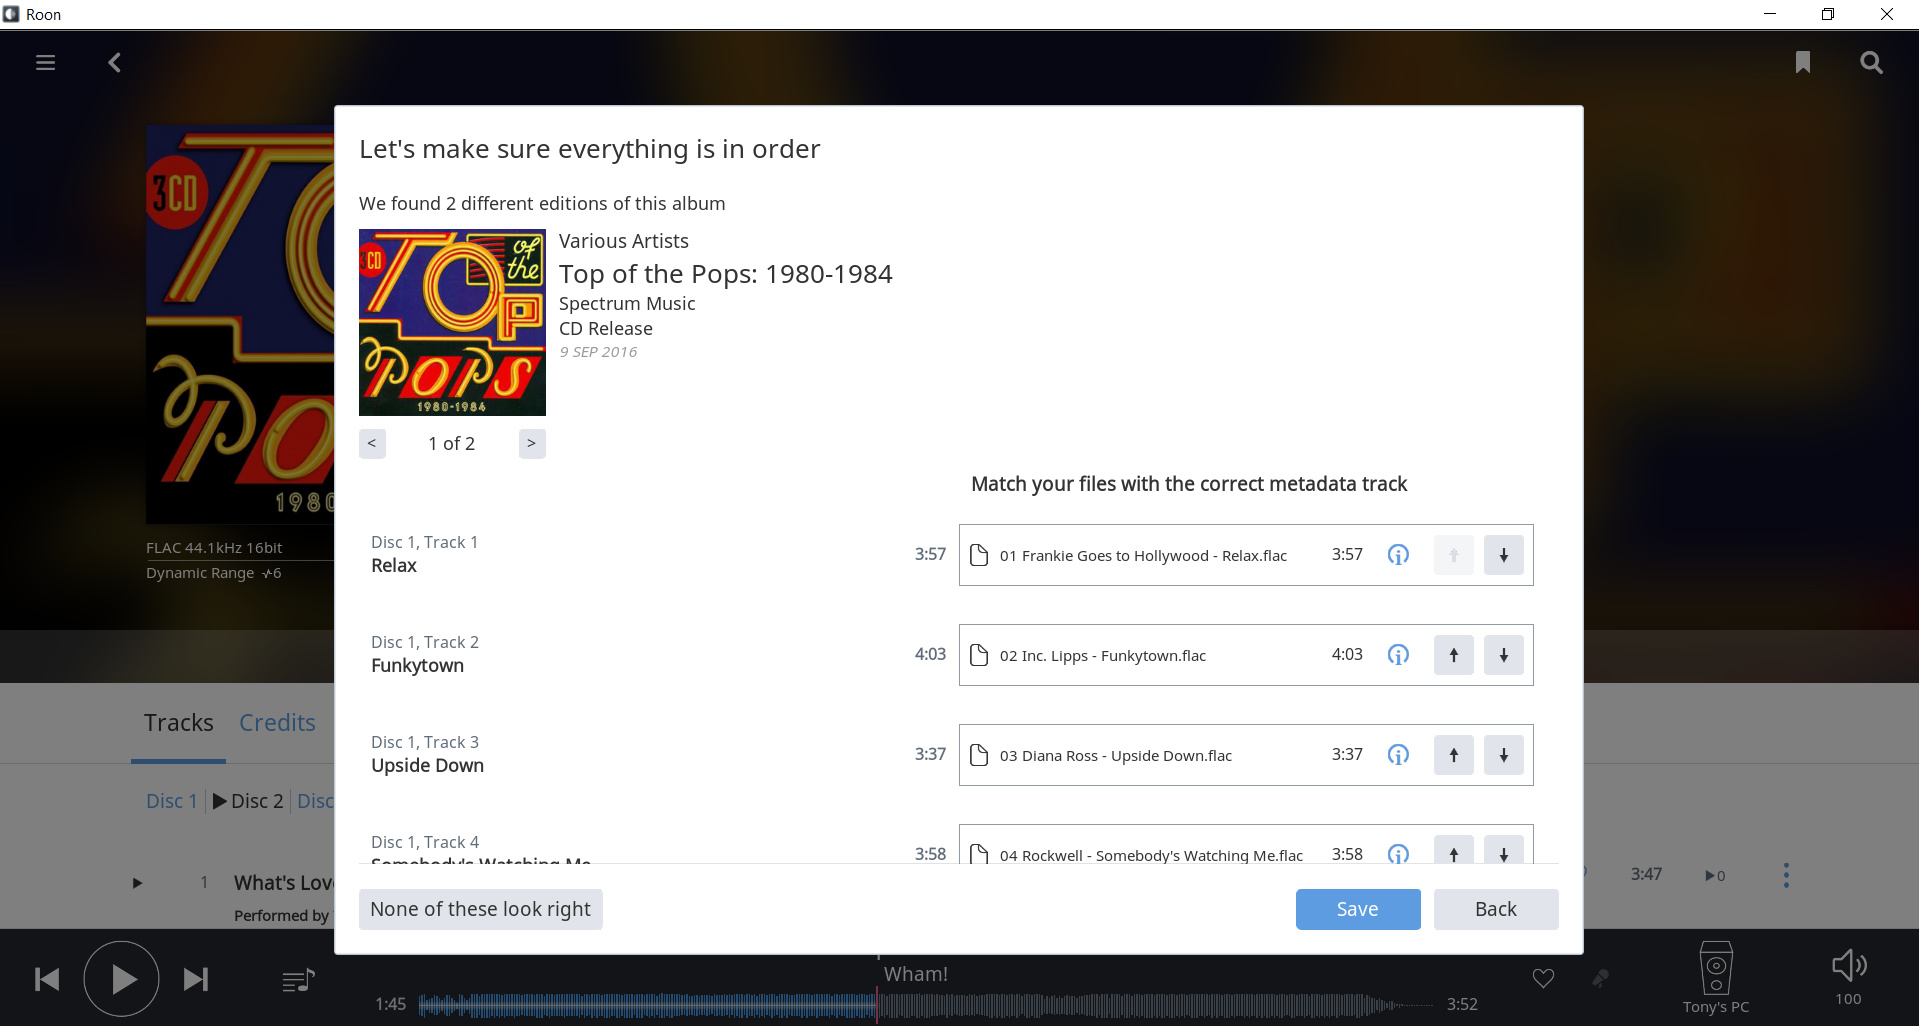
Task: Click the Back button in dialog
Action: coord(1496,909)
